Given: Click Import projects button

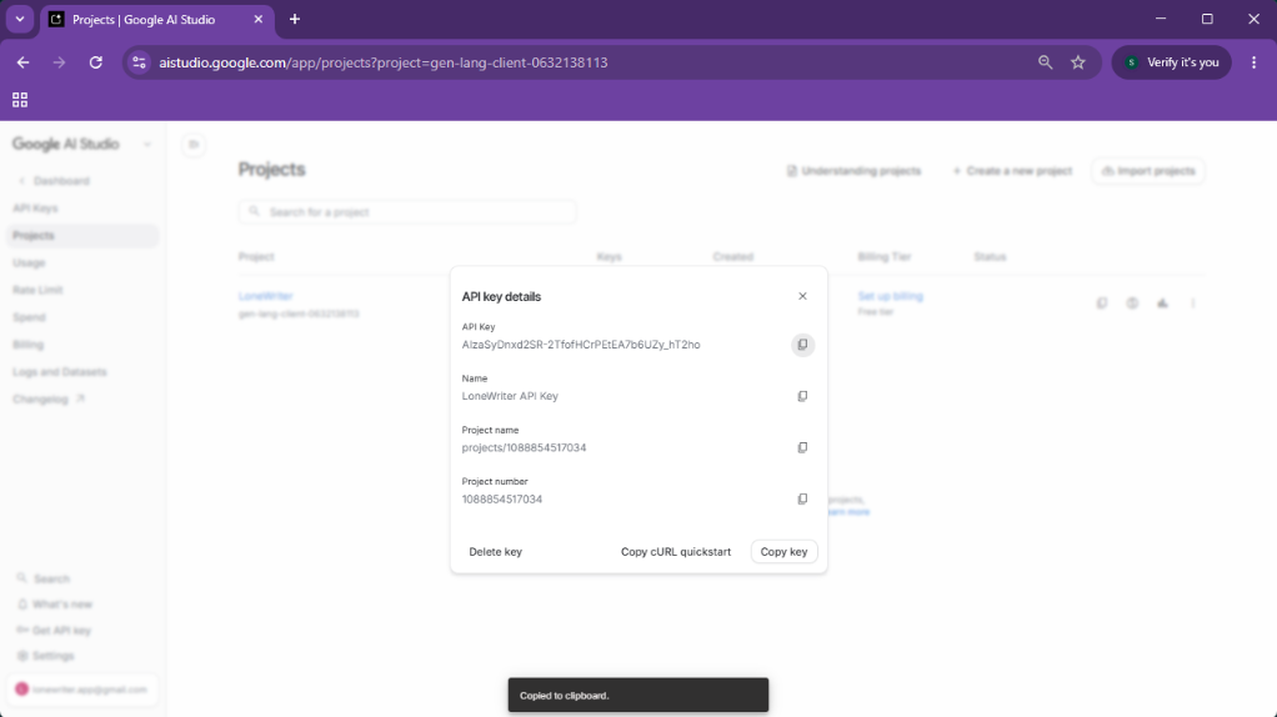Looking at the screenshot, I should [x=1148, y=171].
